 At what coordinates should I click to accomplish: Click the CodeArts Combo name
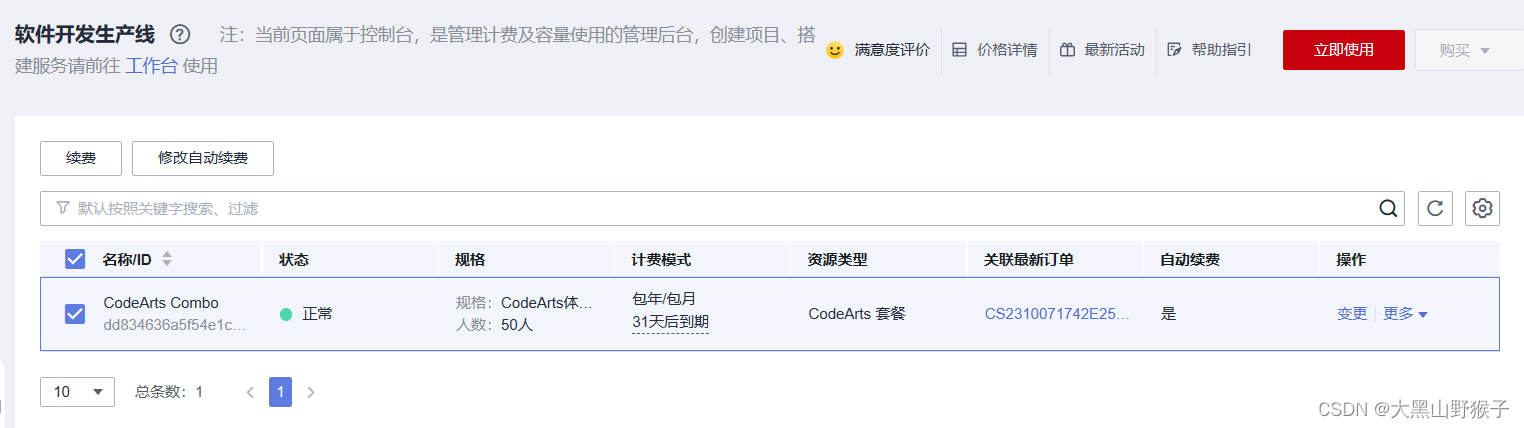161,303
